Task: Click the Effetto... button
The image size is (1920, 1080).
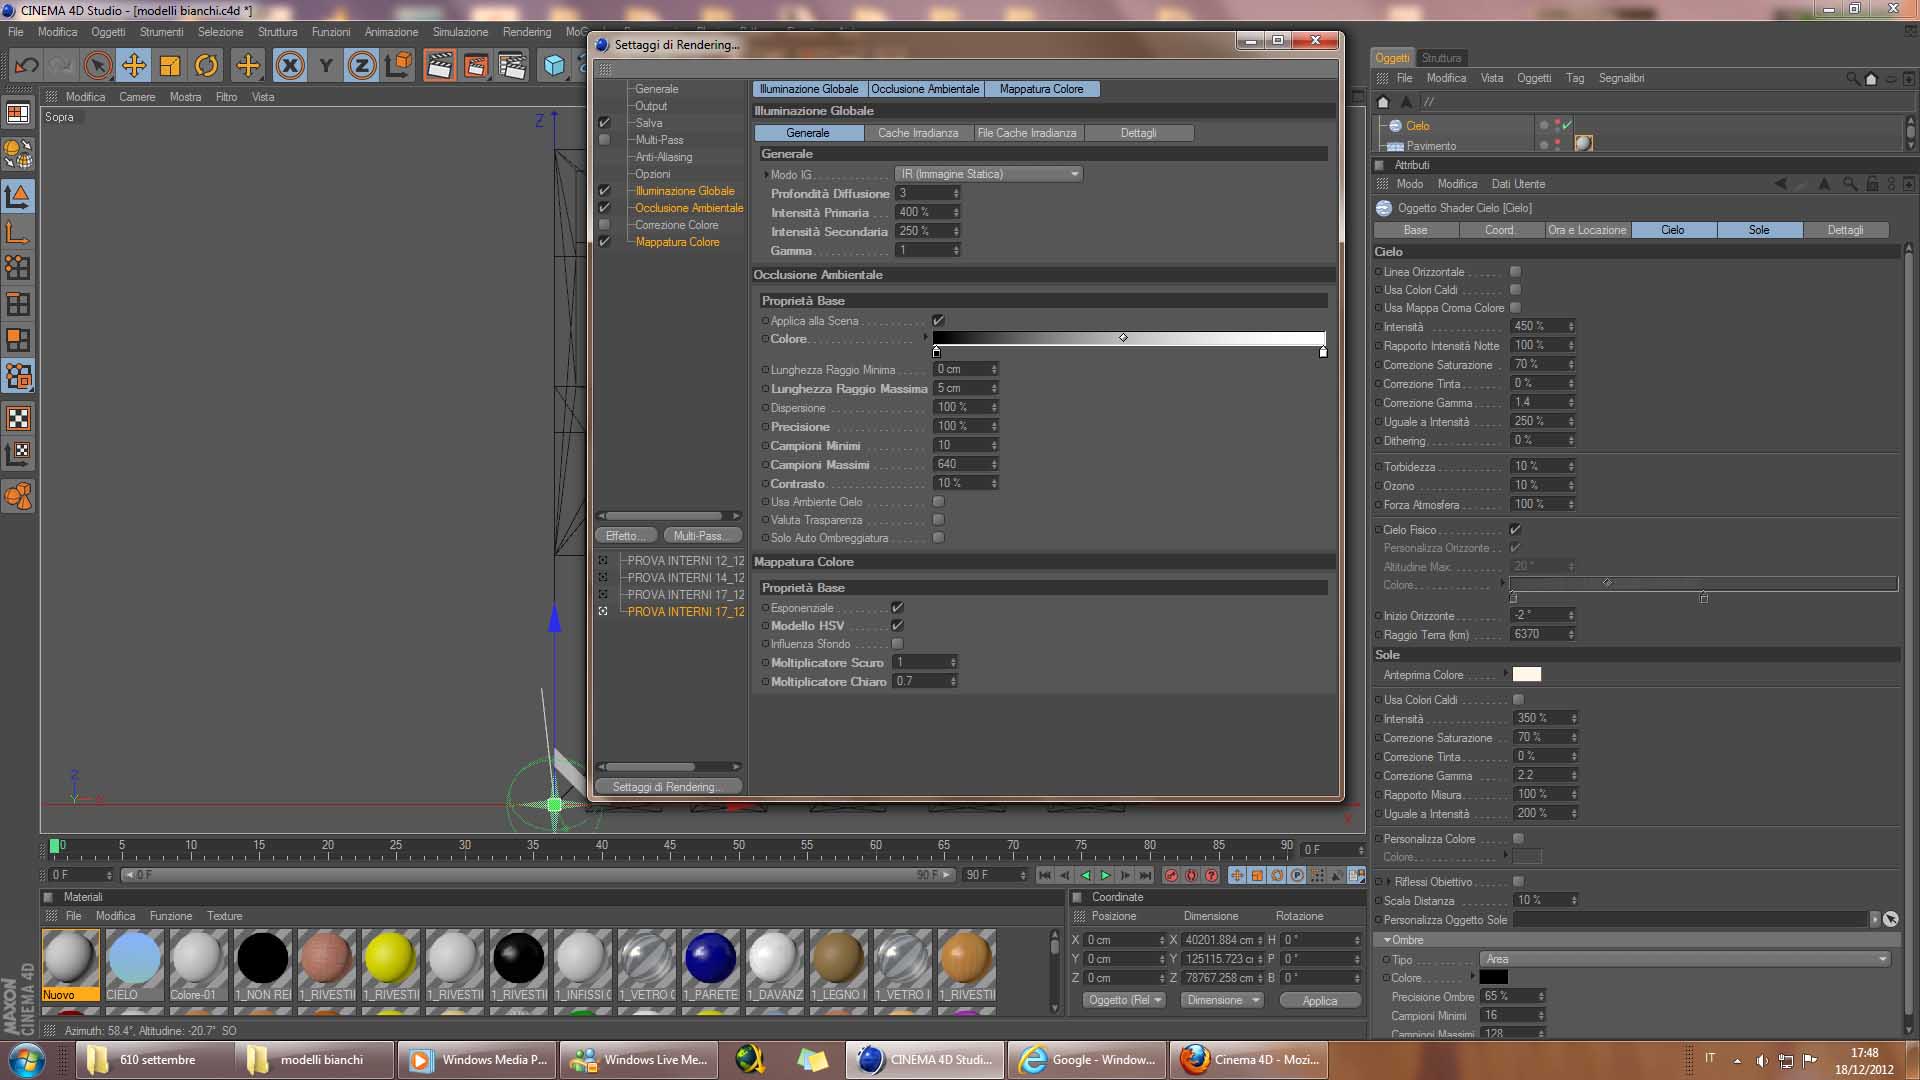Action: point(626,536)
